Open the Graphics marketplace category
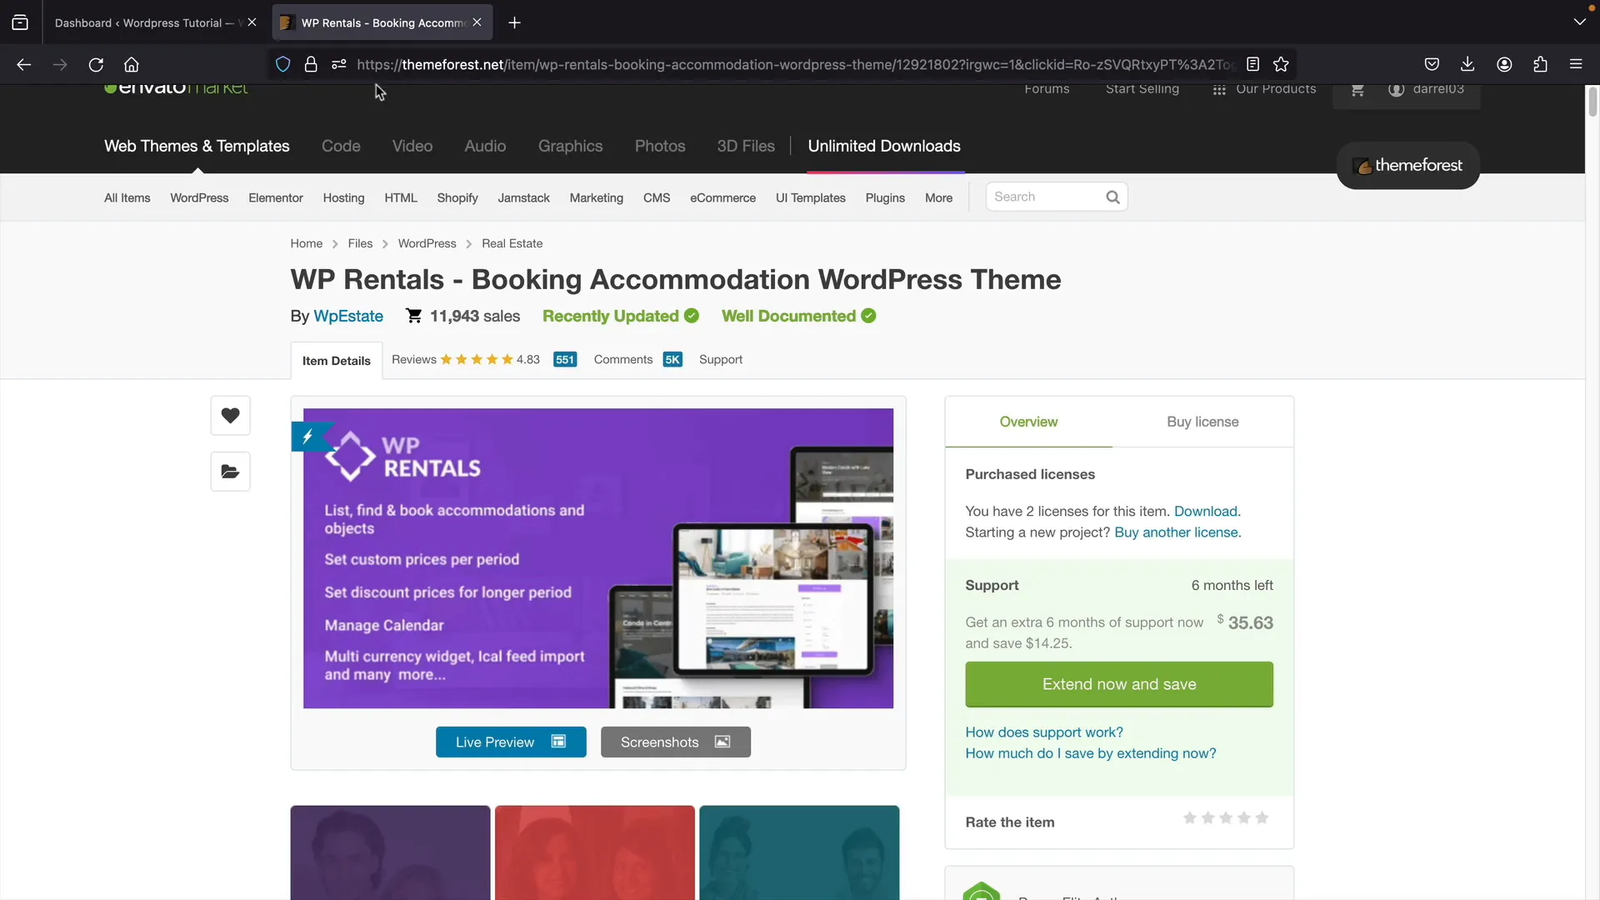The height and width of the screenshot is (900, 1600). pyautogui.click(x=570, y=146)
